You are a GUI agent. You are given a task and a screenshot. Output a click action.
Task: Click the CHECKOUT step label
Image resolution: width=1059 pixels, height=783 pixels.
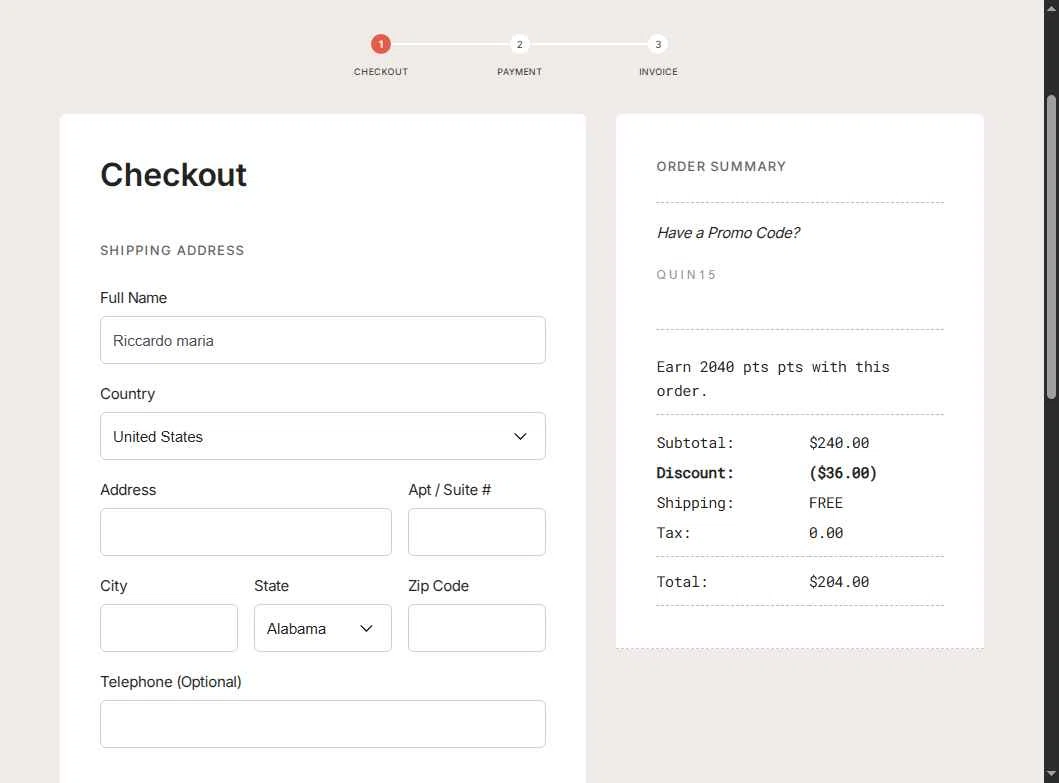coord(380,72)
